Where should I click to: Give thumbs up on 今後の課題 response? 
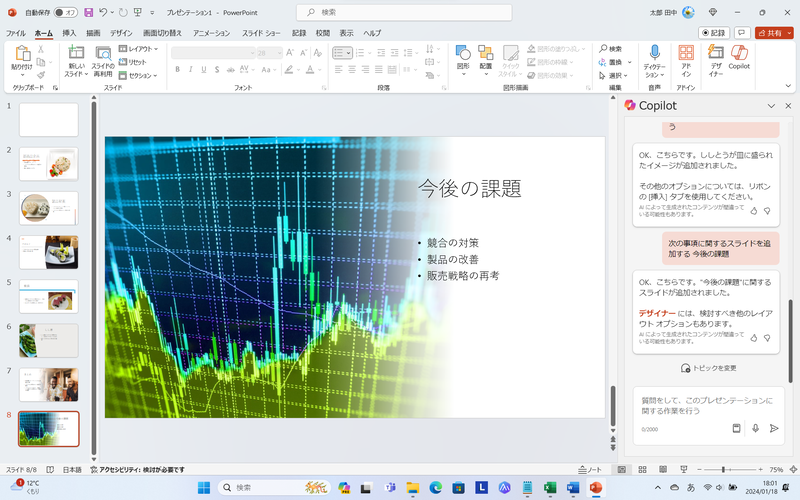pos(754,338)
